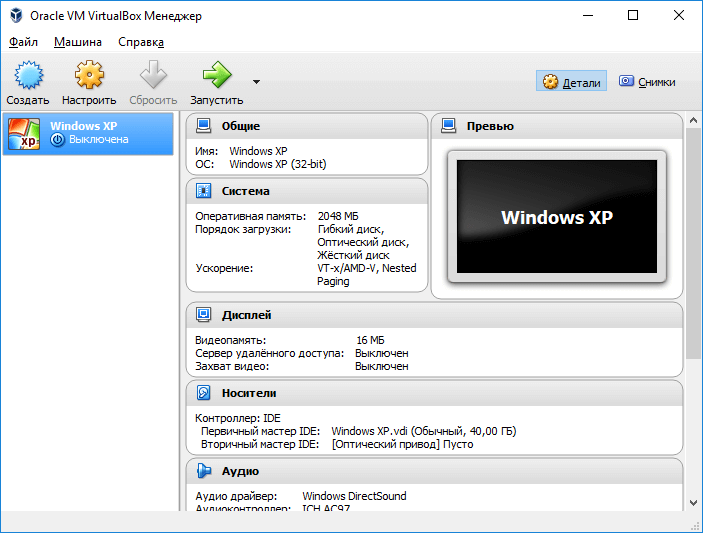Switch to the Детали view

point(571,82)
